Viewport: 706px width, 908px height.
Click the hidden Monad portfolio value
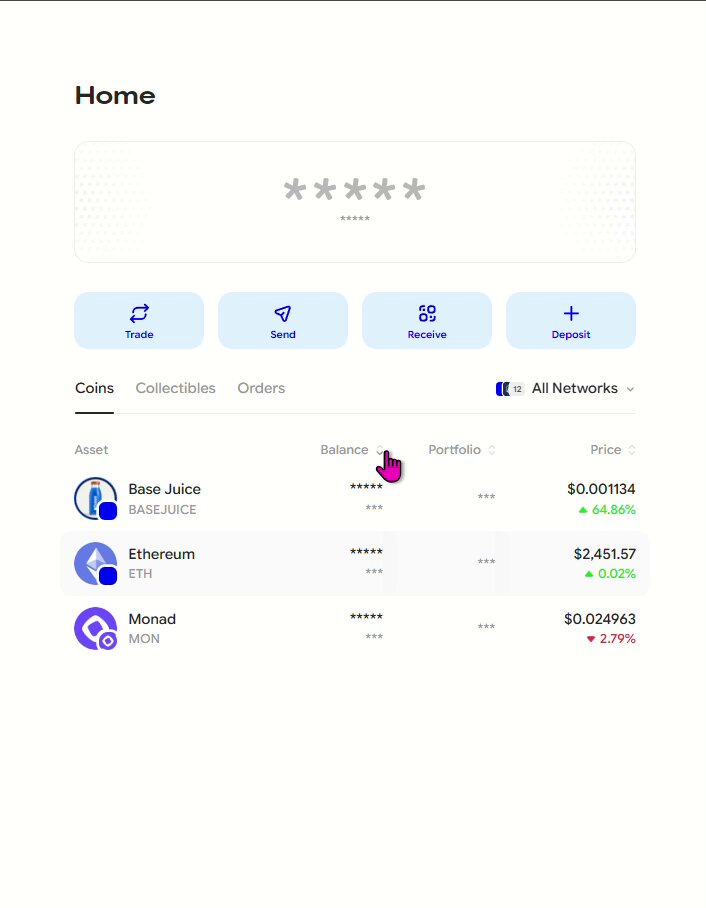(486, 627)
